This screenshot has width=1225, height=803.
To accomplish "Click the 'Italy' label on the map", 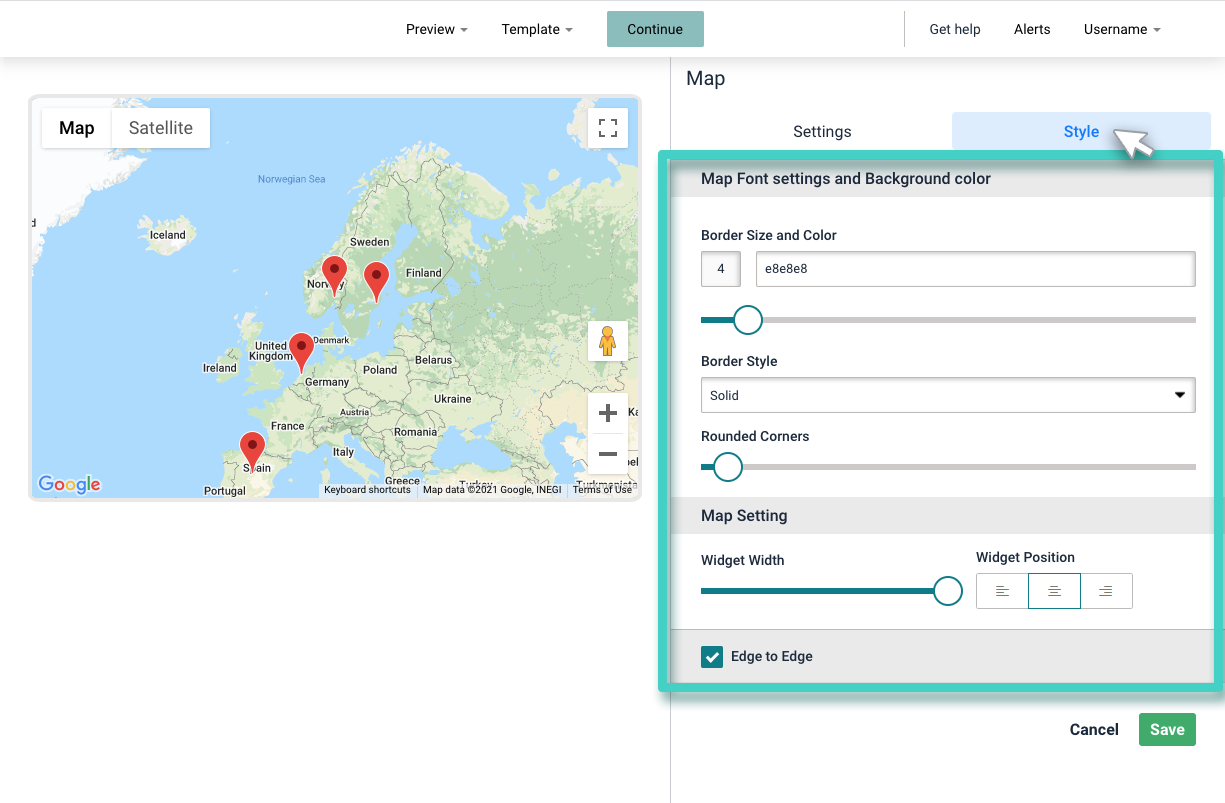I will pos(343,452).
